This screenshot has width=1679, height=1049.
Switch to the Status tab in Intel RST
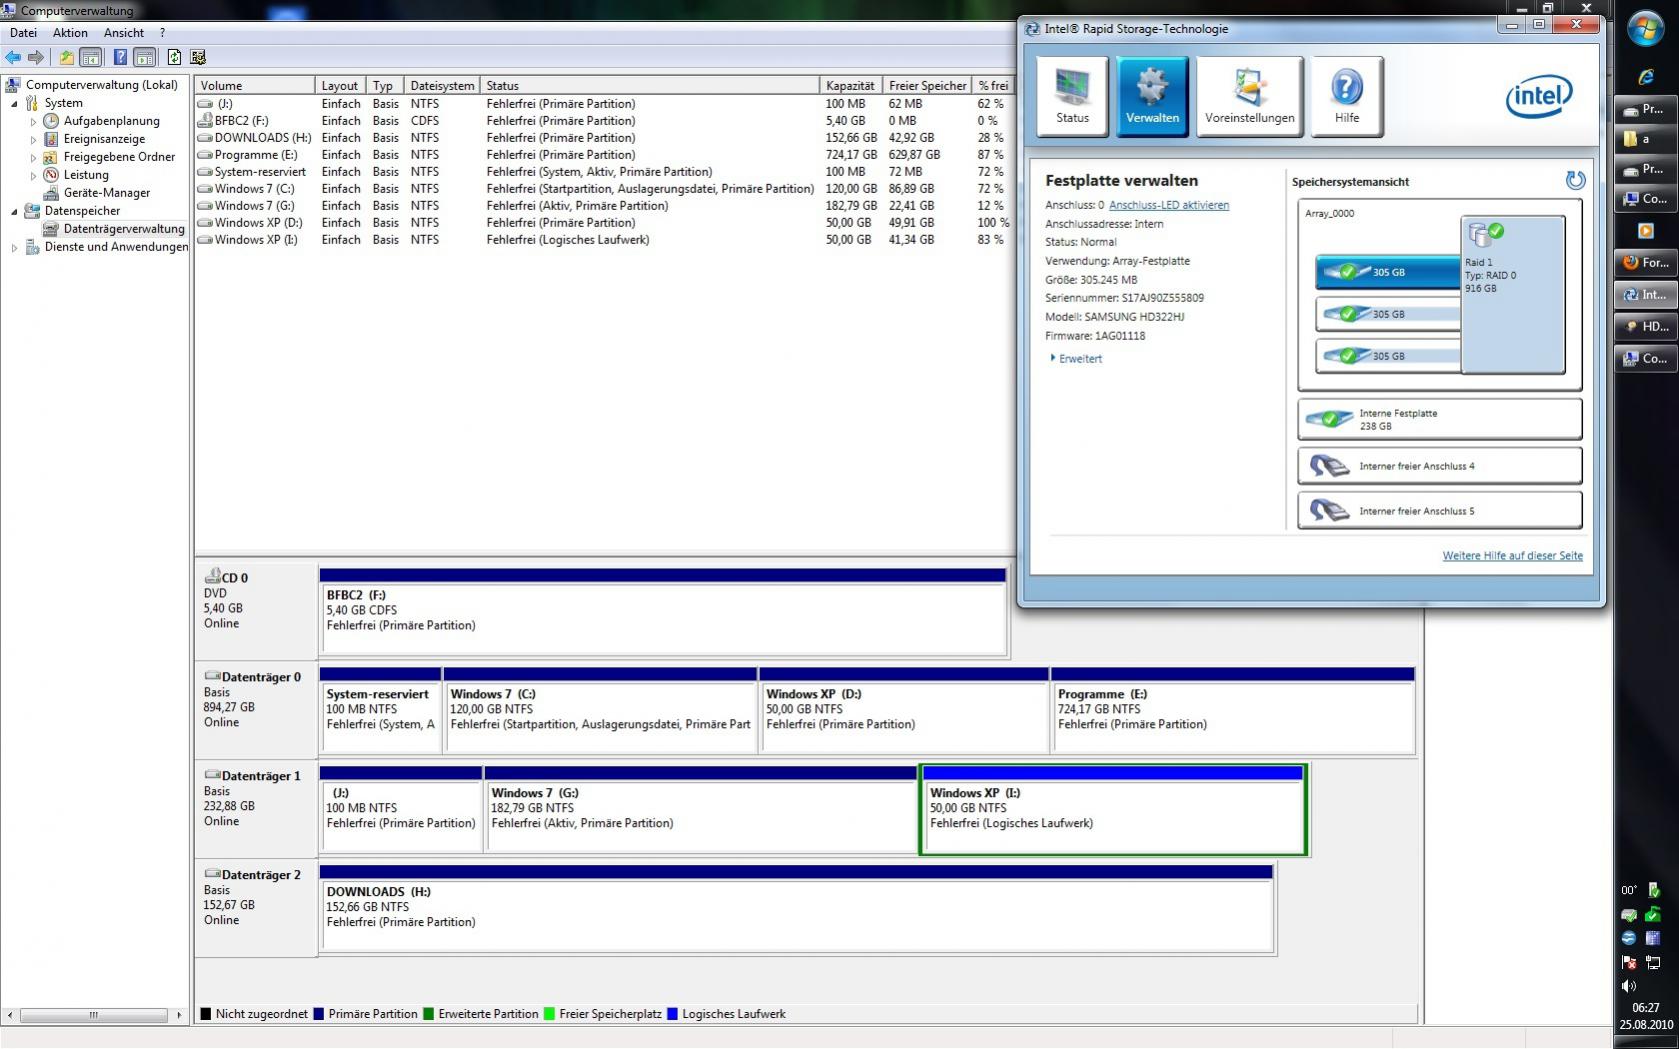pyautogui.click(x=1072, y=96)
